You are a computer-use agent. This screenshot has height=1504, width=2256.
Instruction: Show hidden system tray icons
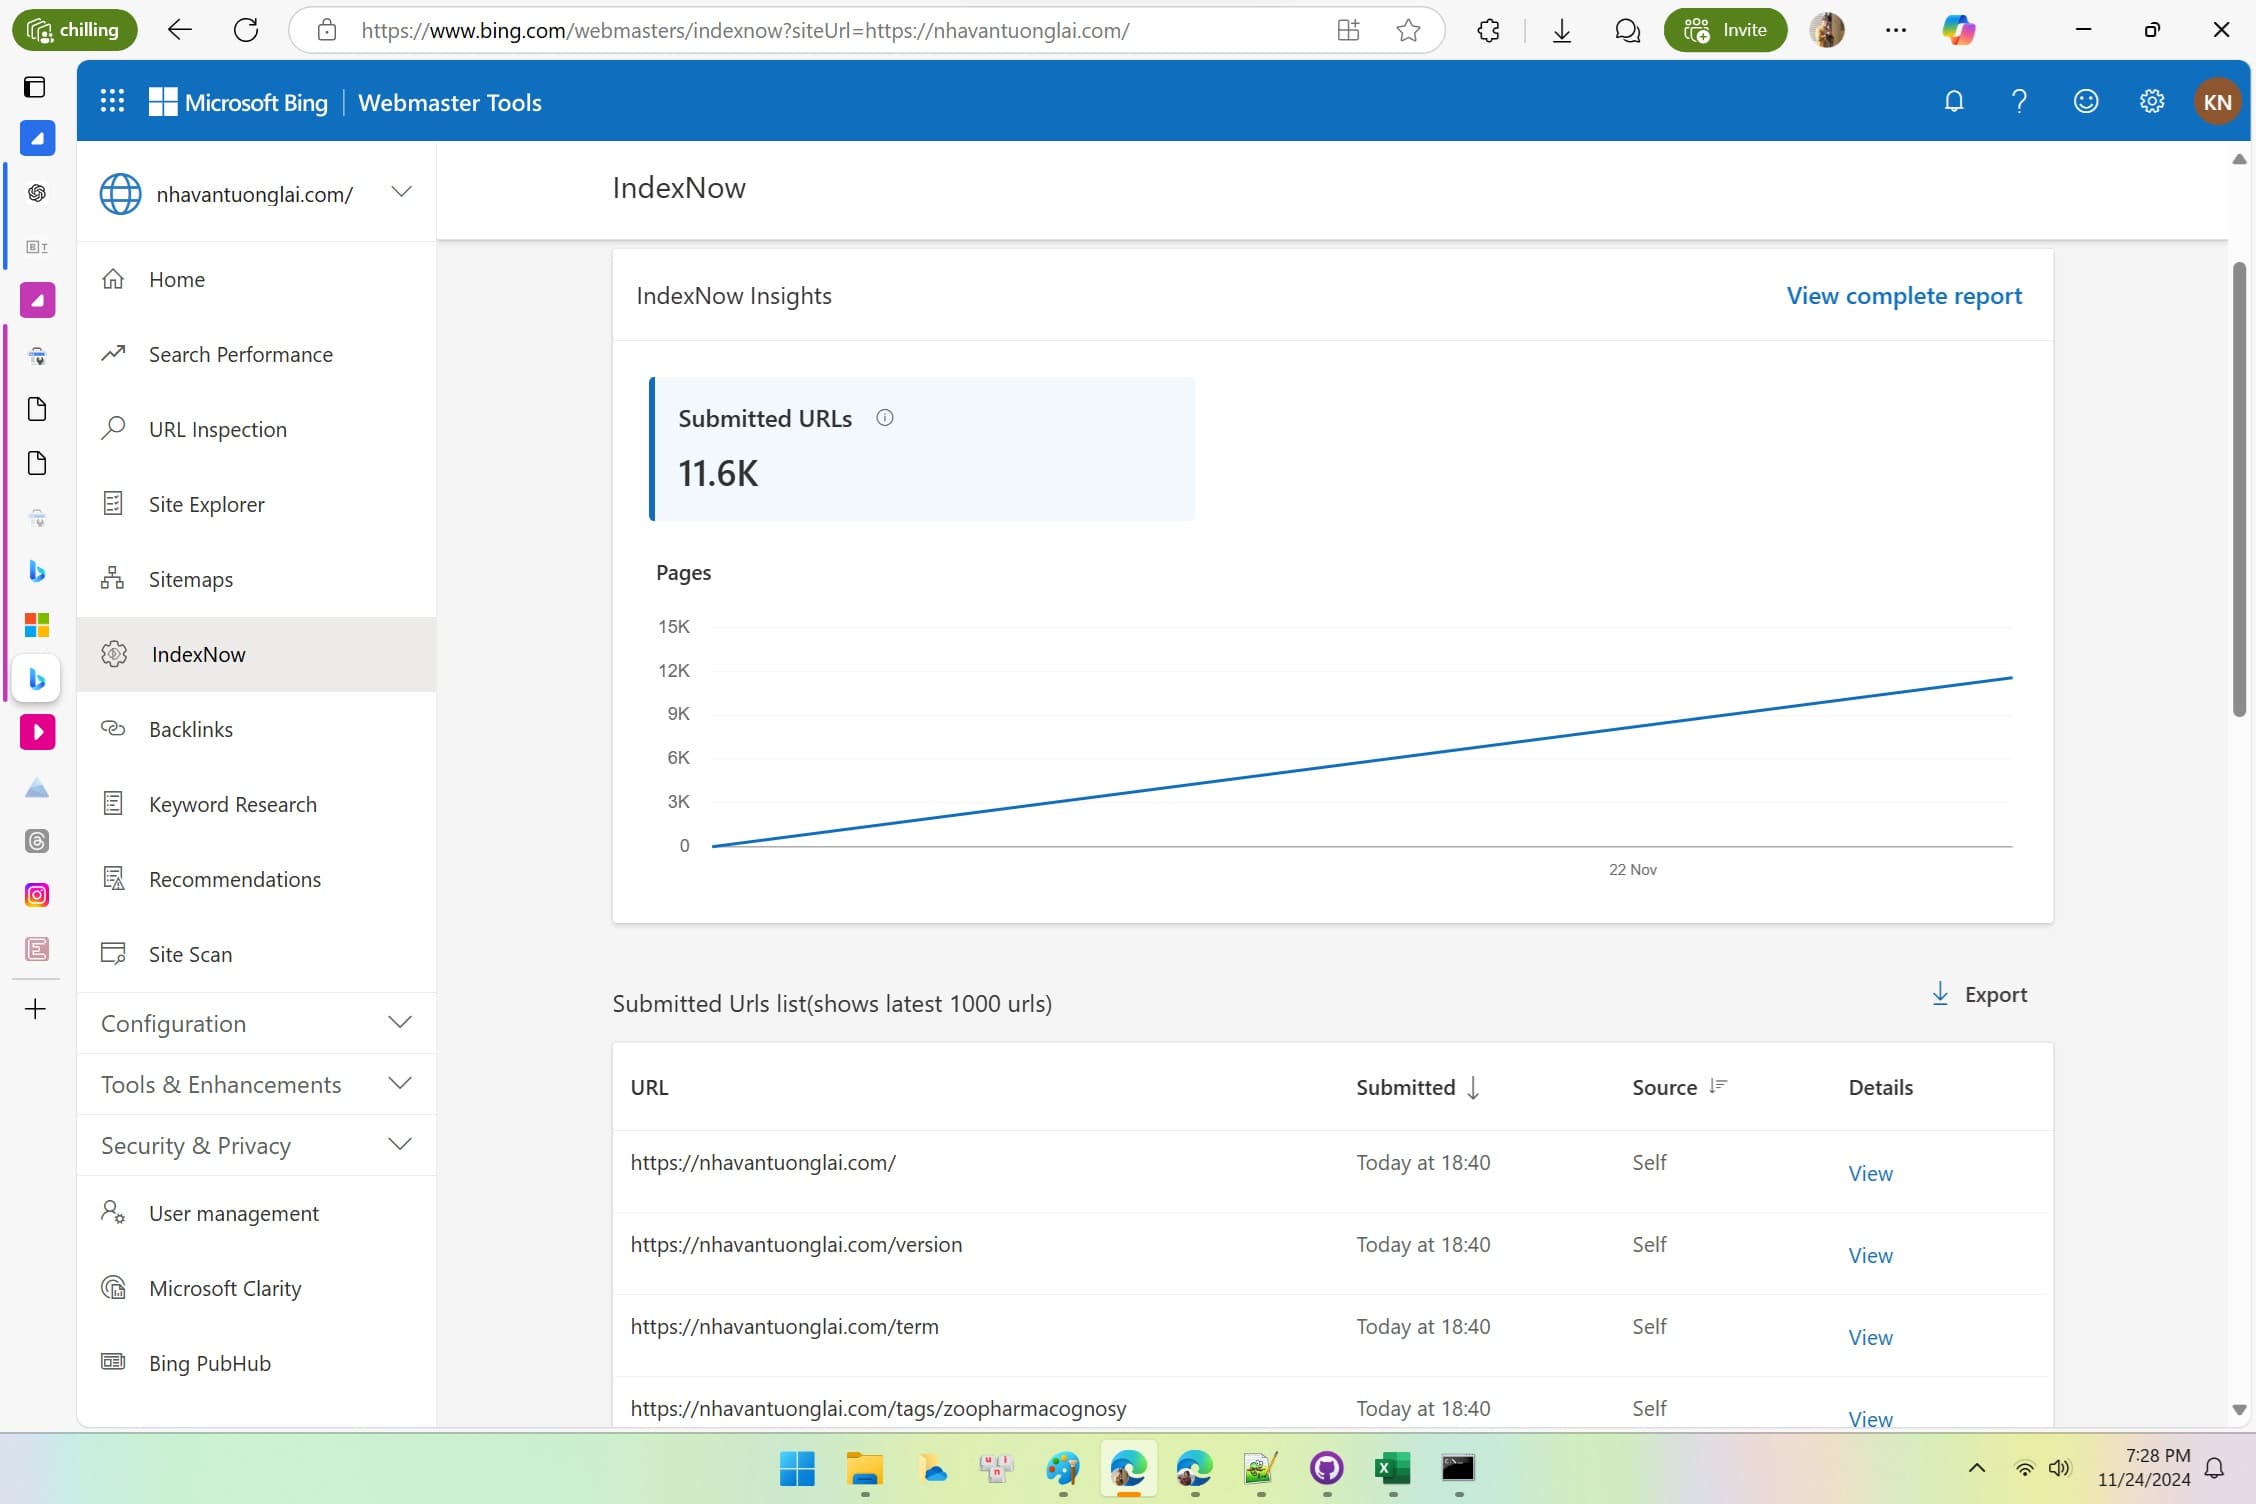click(x=1976, y=1468)
